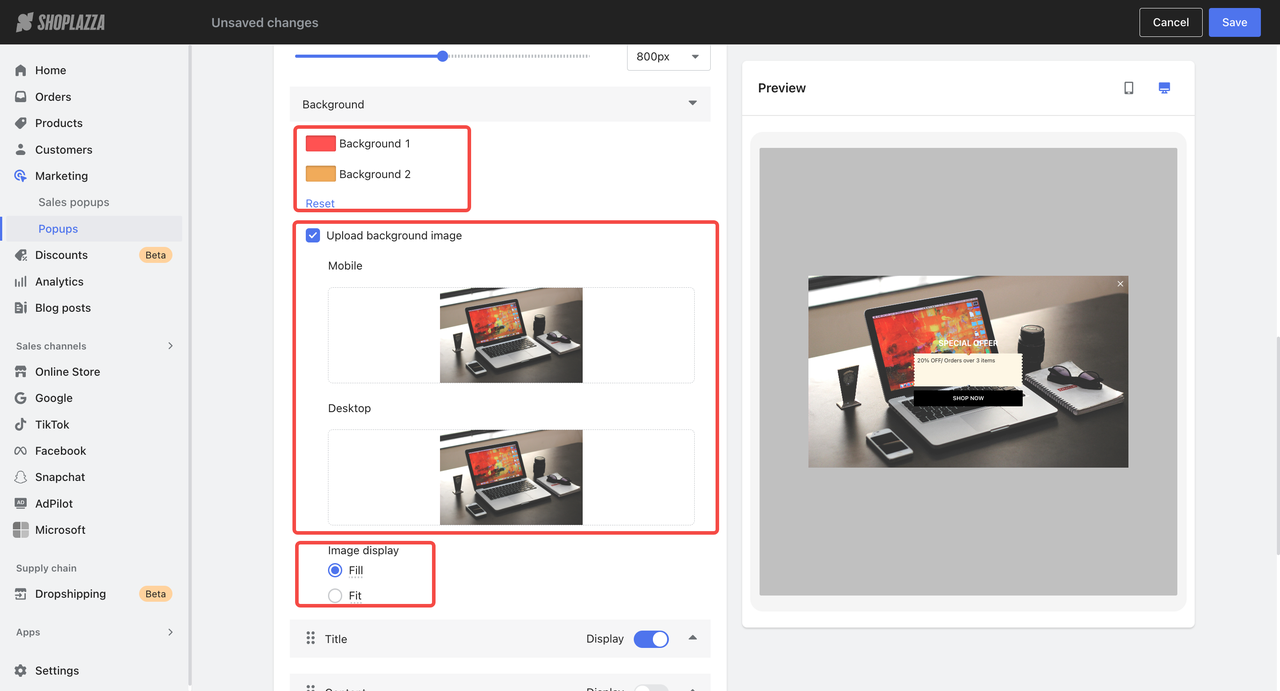Click the Image display label

[363, 550]
